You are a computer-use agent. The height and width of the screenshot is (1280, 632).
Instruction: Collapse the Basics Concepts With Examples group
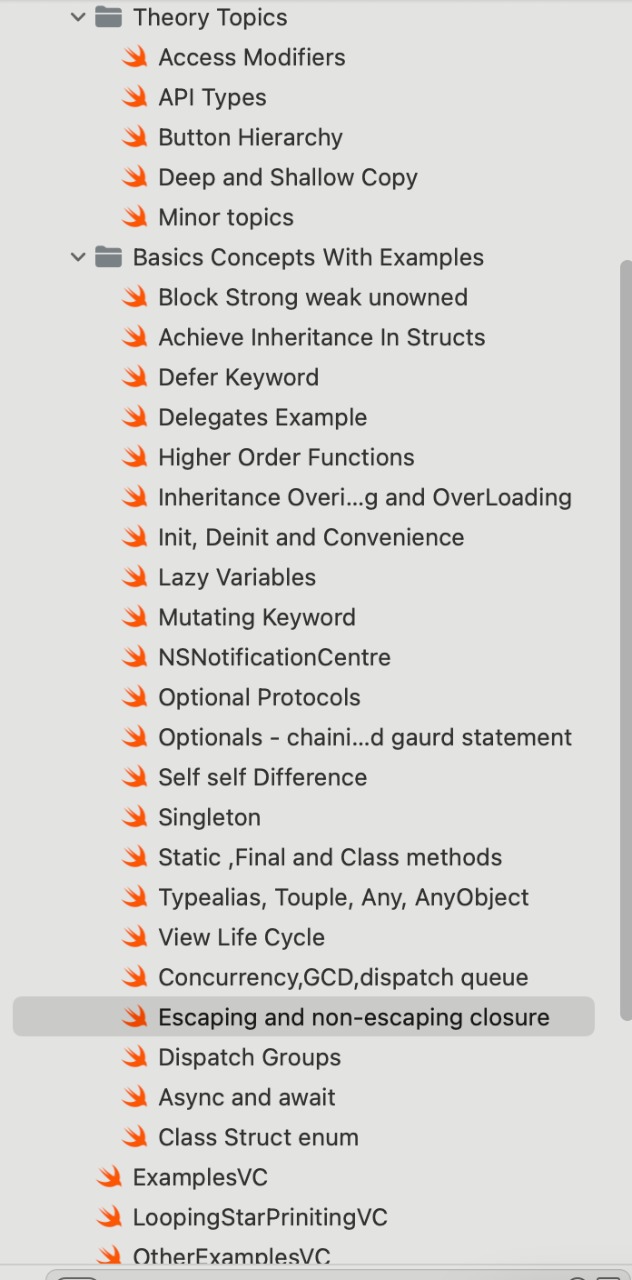[x=77, y=257]
